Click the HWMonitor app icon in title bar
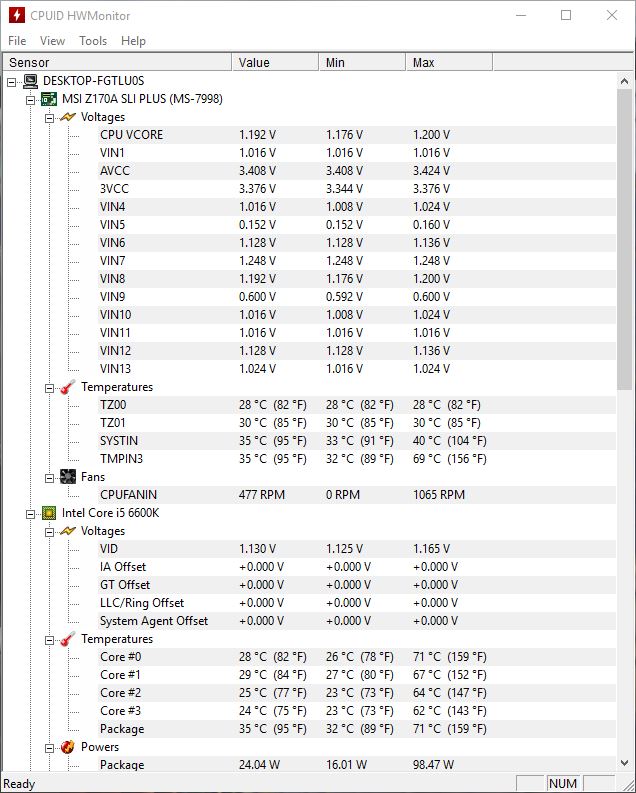 pos(17,16)
